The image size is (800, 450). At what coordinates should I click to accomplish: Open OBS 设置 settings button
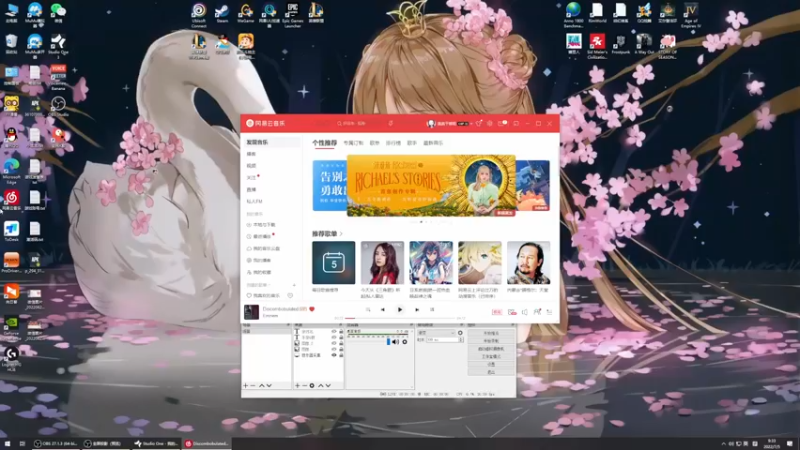tap(491, 365)
